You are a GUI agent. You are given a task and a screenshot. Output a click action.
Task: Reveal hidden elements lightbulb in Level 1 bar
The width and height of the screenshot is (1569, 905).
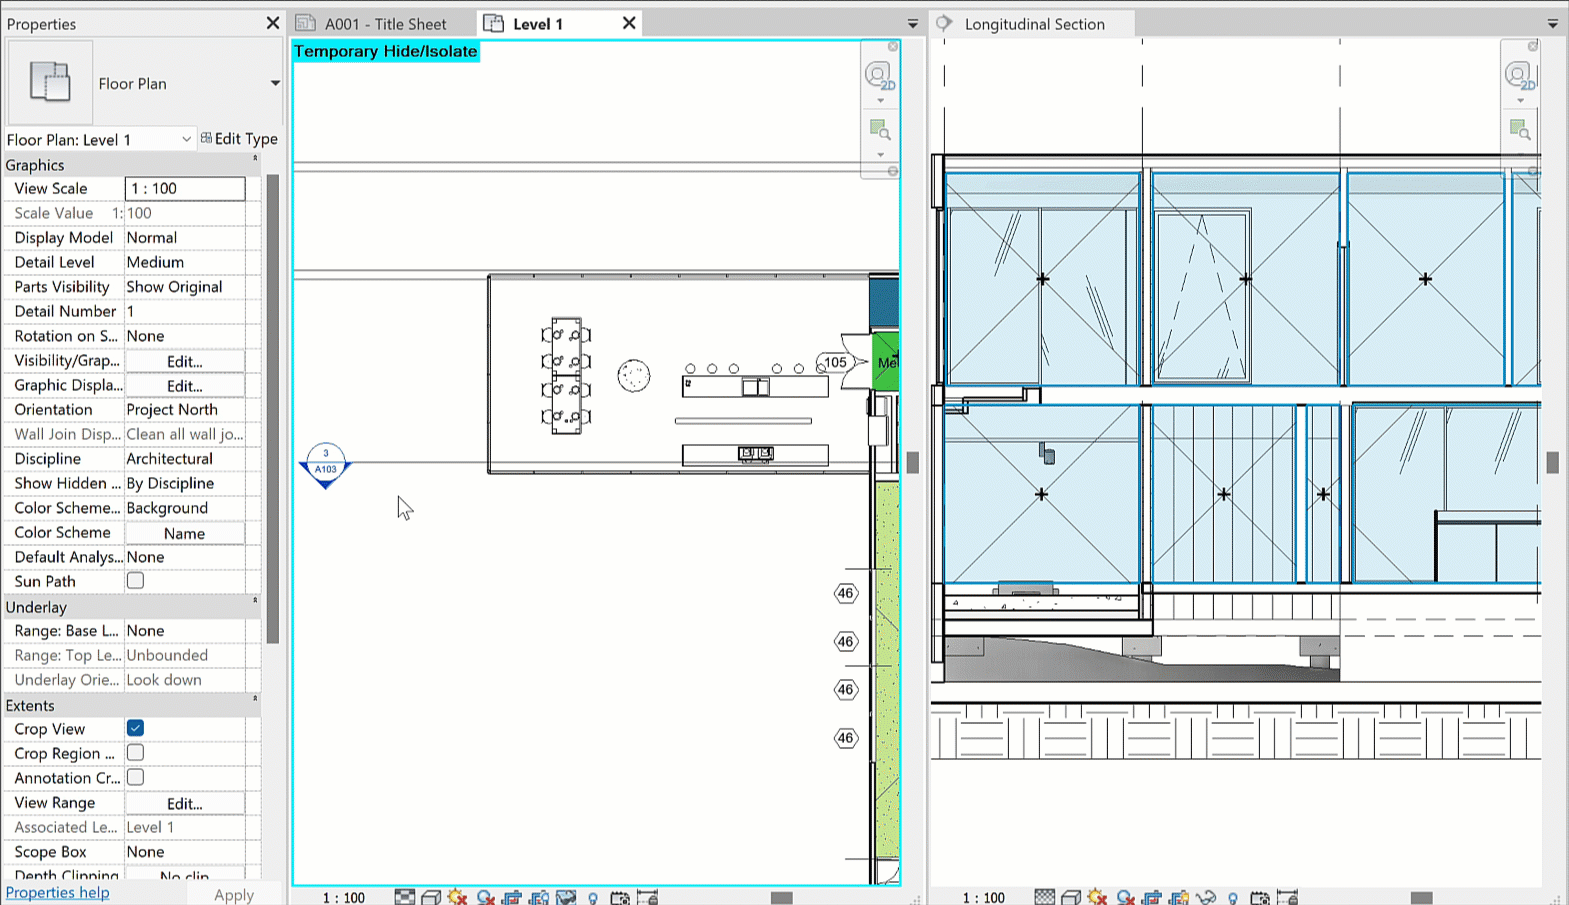coord(593,897)
